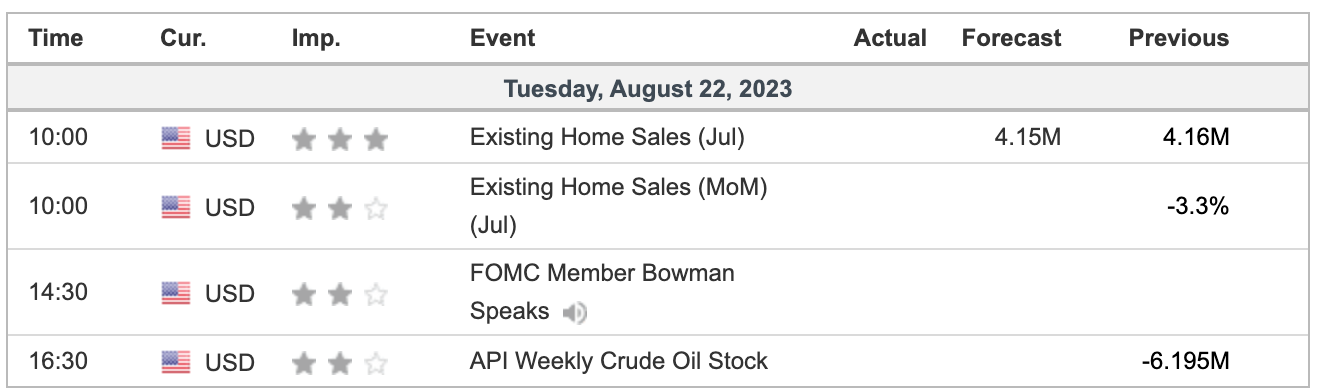Click the 4.15M forecast value

coord(1027,137)
